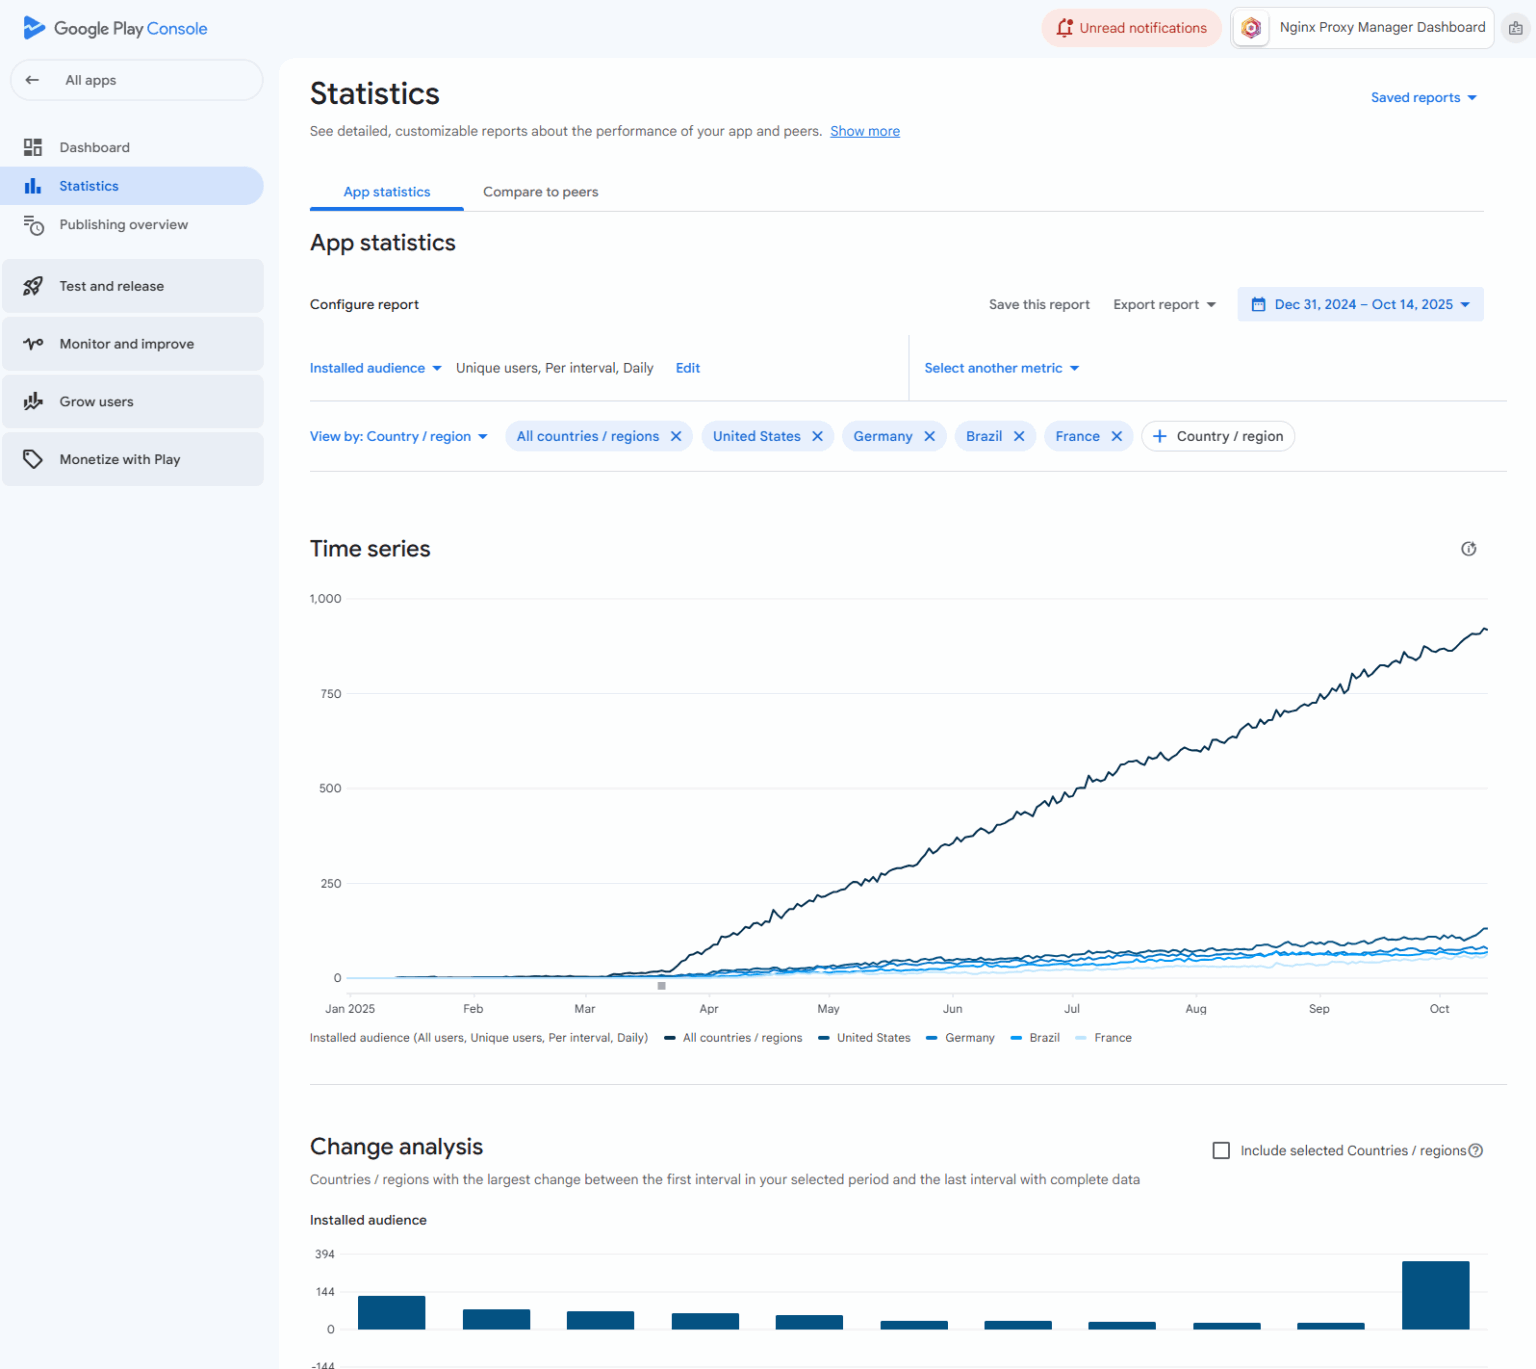Open the Select another metric dropdown
1536x1369 pixels.
(x=1002, y=368)
